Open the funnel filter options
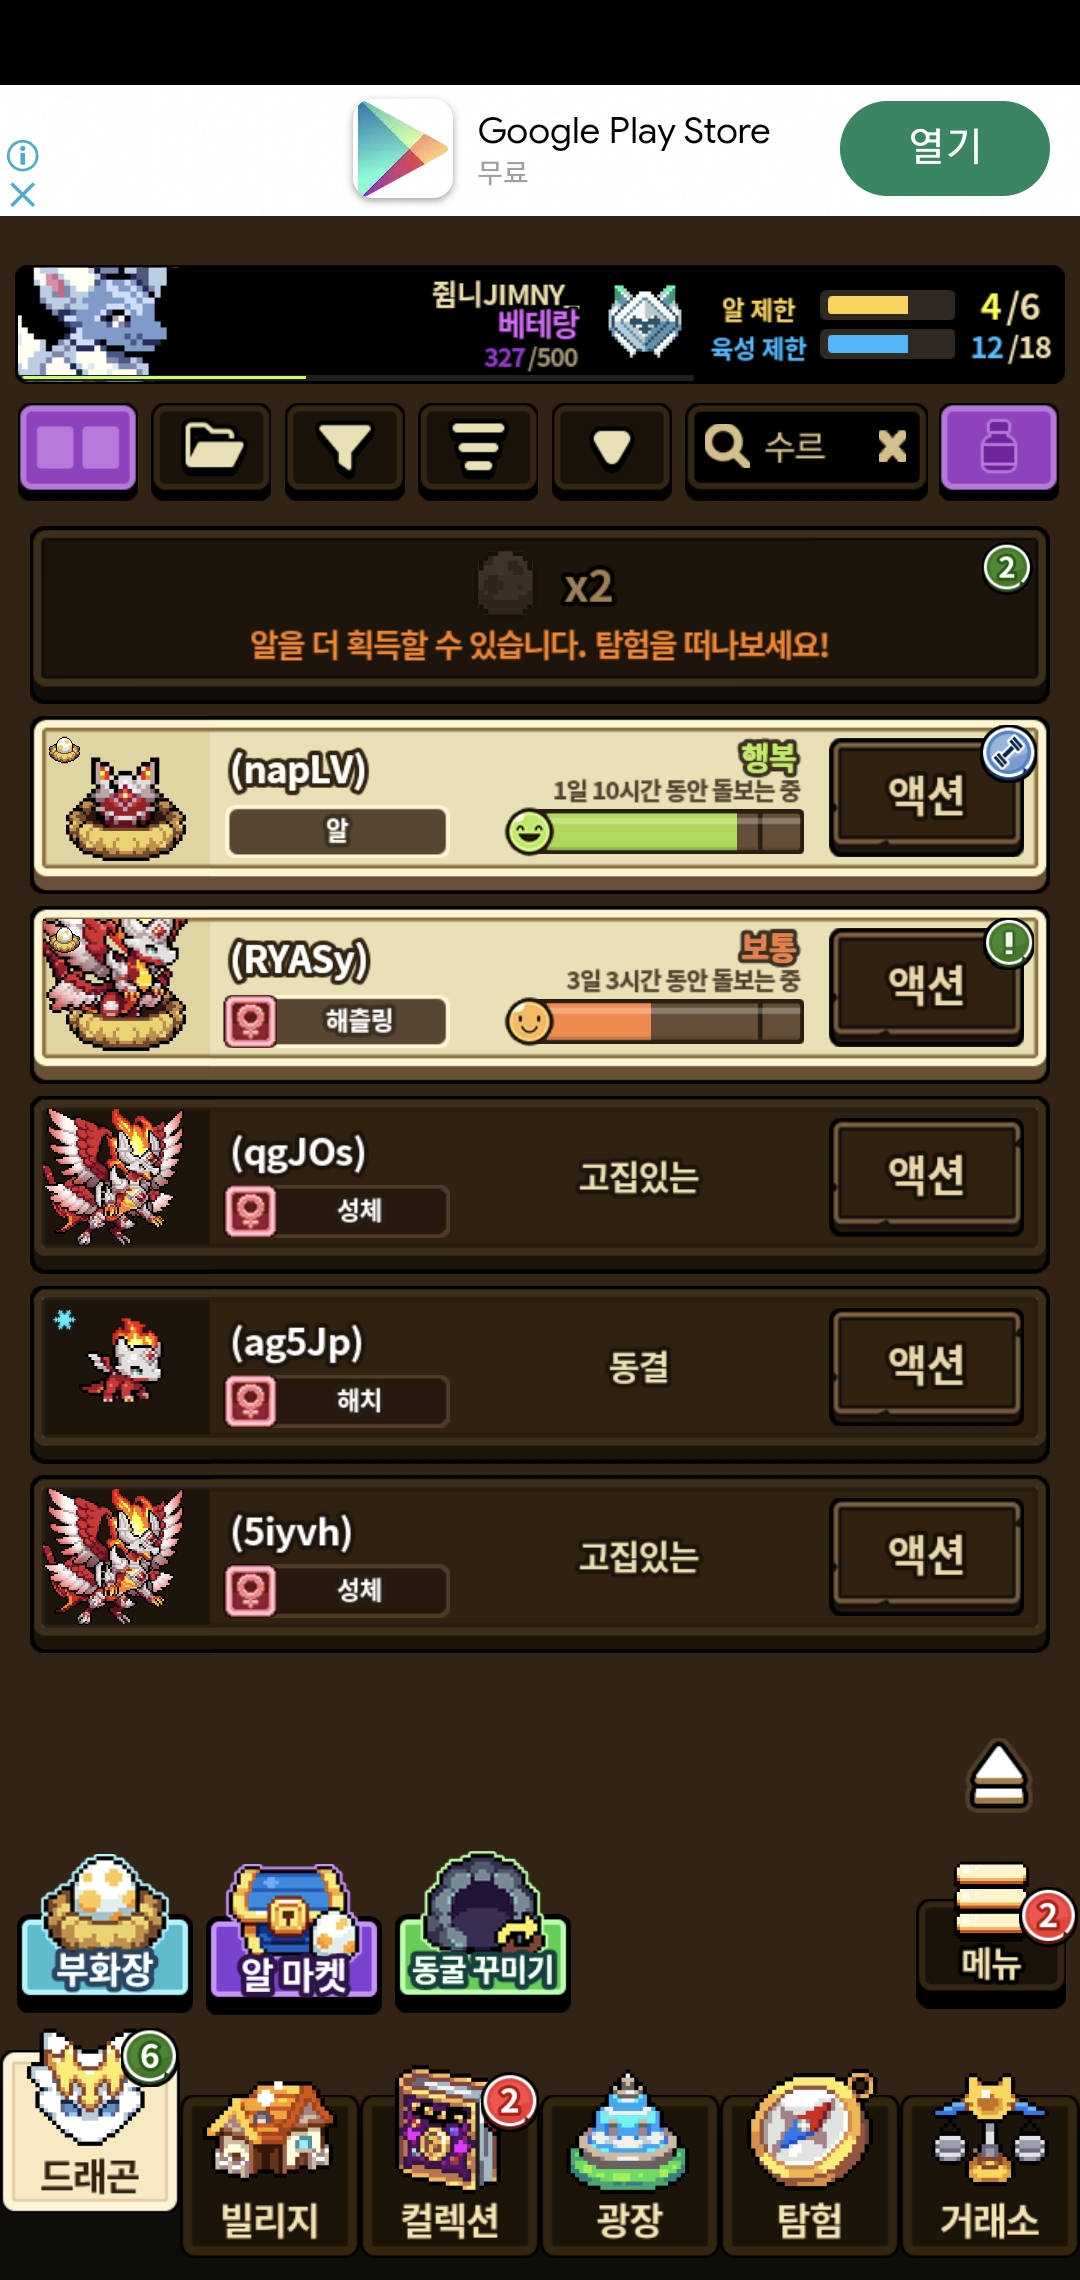Image resolution: width=1080 pixels, height=2280 pixels. tap(345, 448)
